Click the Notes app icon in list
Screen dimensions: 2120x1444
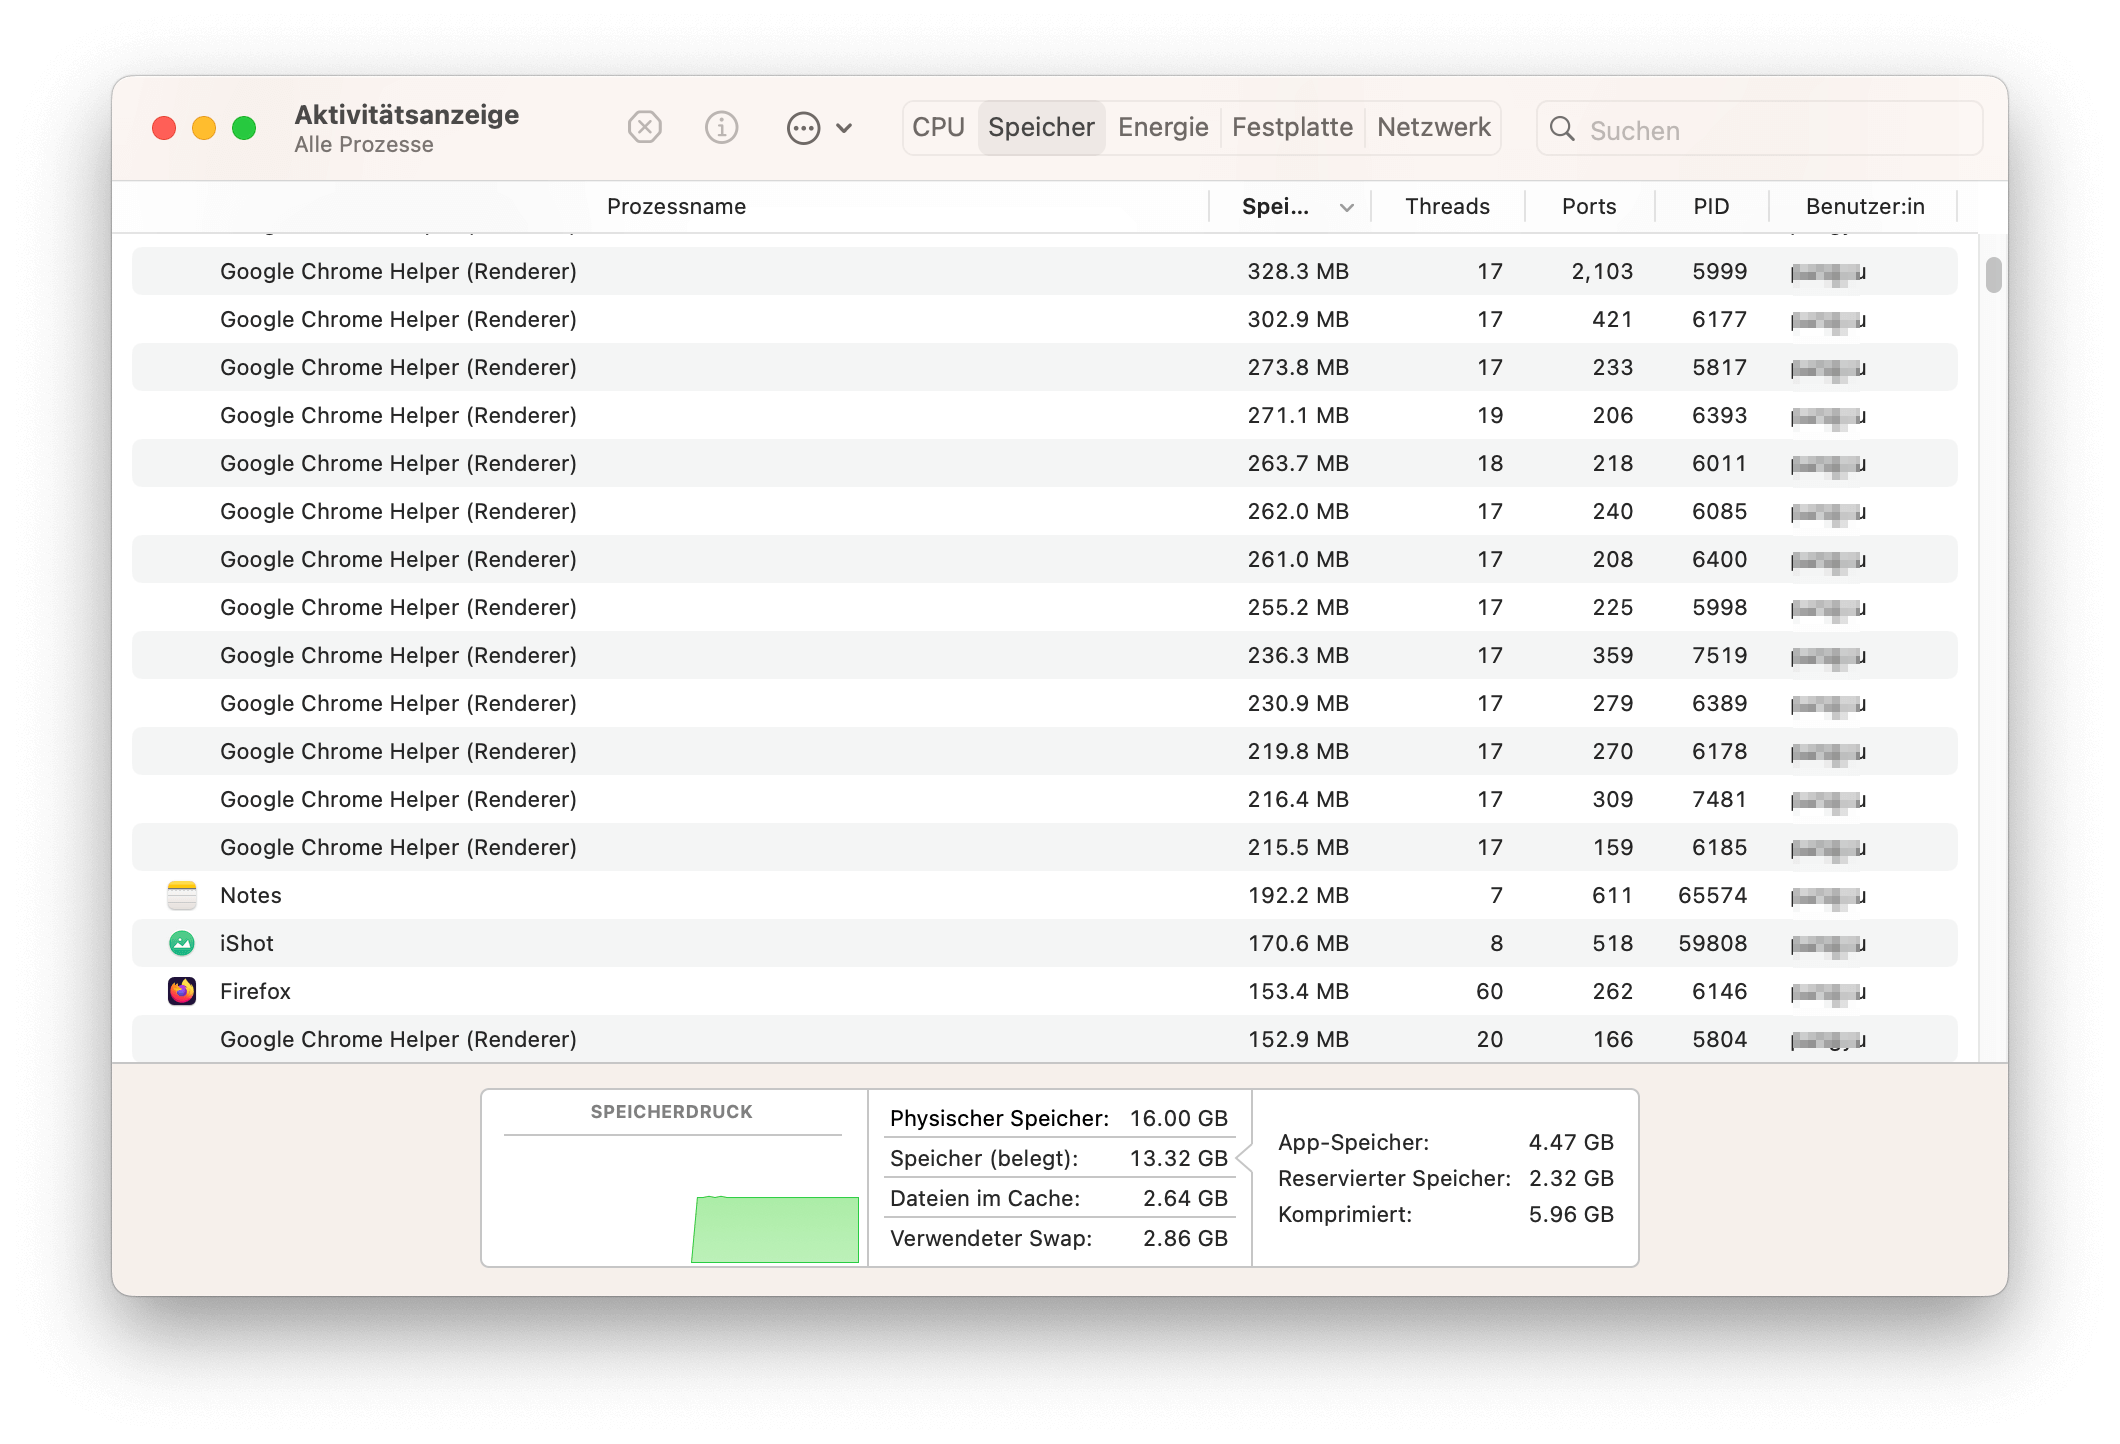[182, 895]
